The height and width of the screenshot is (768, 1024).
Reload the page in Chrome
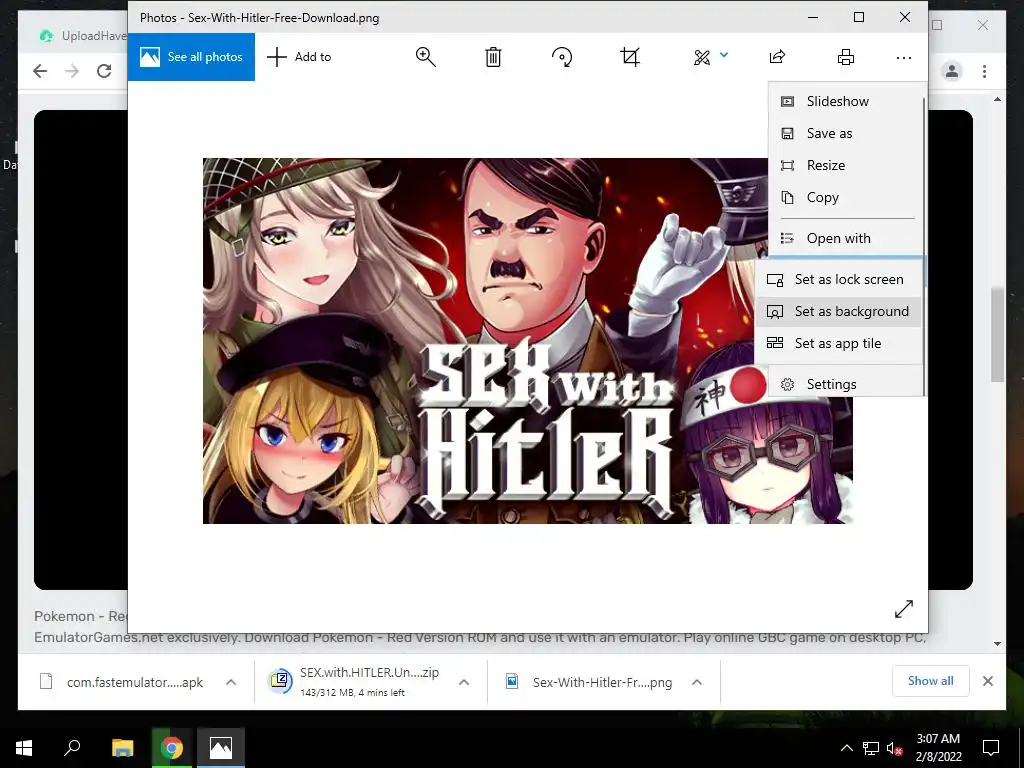pyautogui.click(x=104, y=71)
